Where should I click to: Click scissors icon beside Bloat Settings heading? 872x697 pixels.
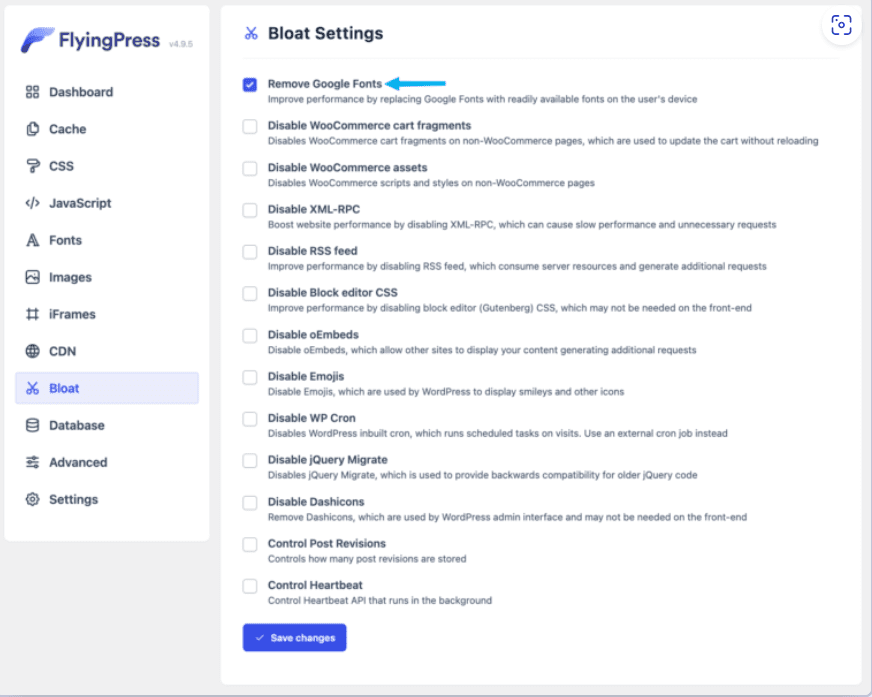251,33
